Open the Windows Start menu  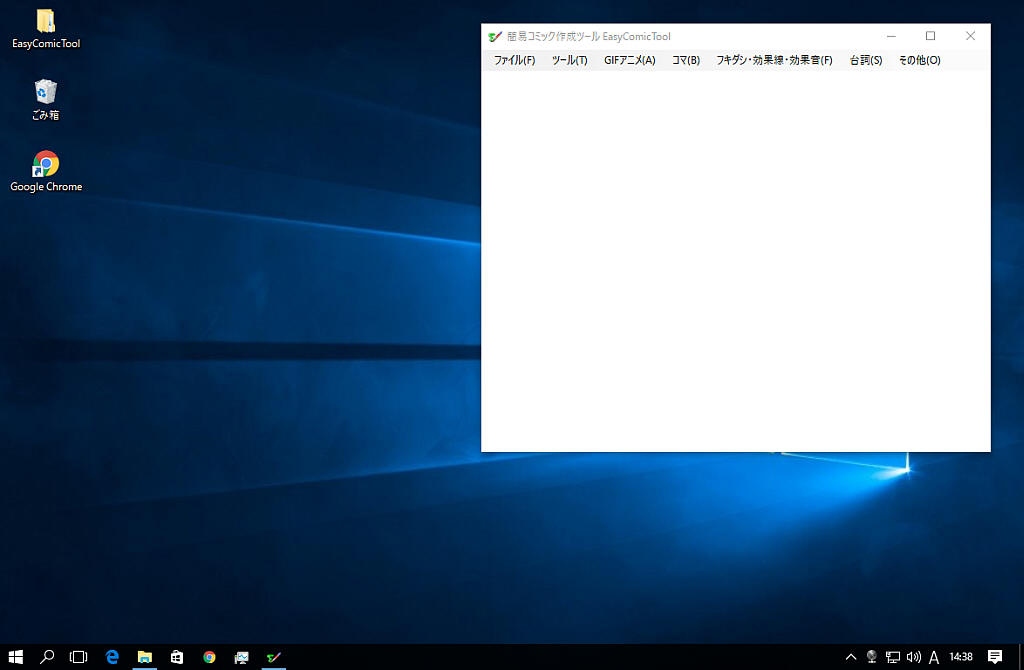[16, 657]
